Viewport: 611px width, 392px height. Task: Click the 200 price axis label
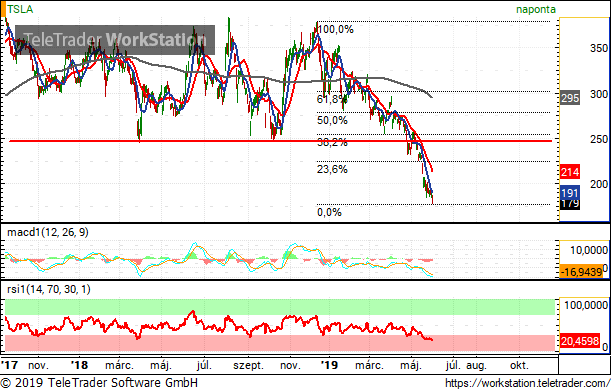click(x=599, y=184)
